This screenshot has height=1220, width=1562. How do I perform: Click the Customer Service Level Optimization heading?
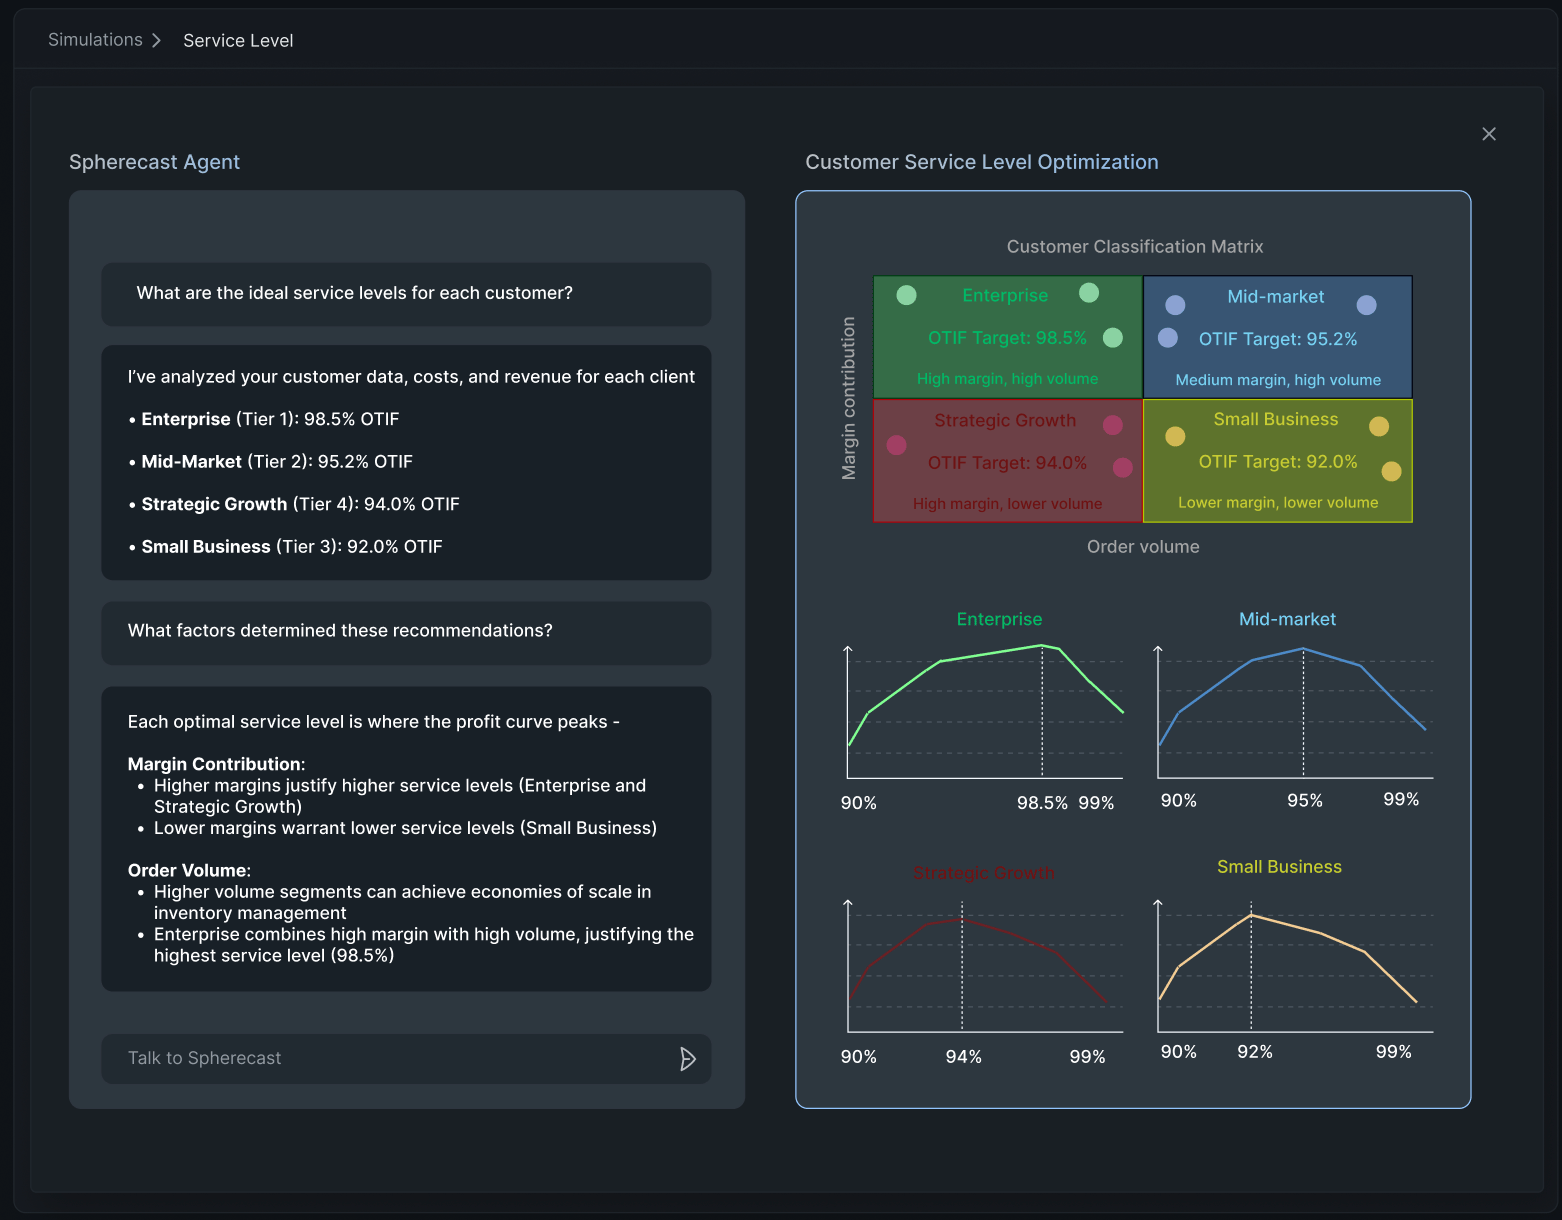[x=982, y=162]
